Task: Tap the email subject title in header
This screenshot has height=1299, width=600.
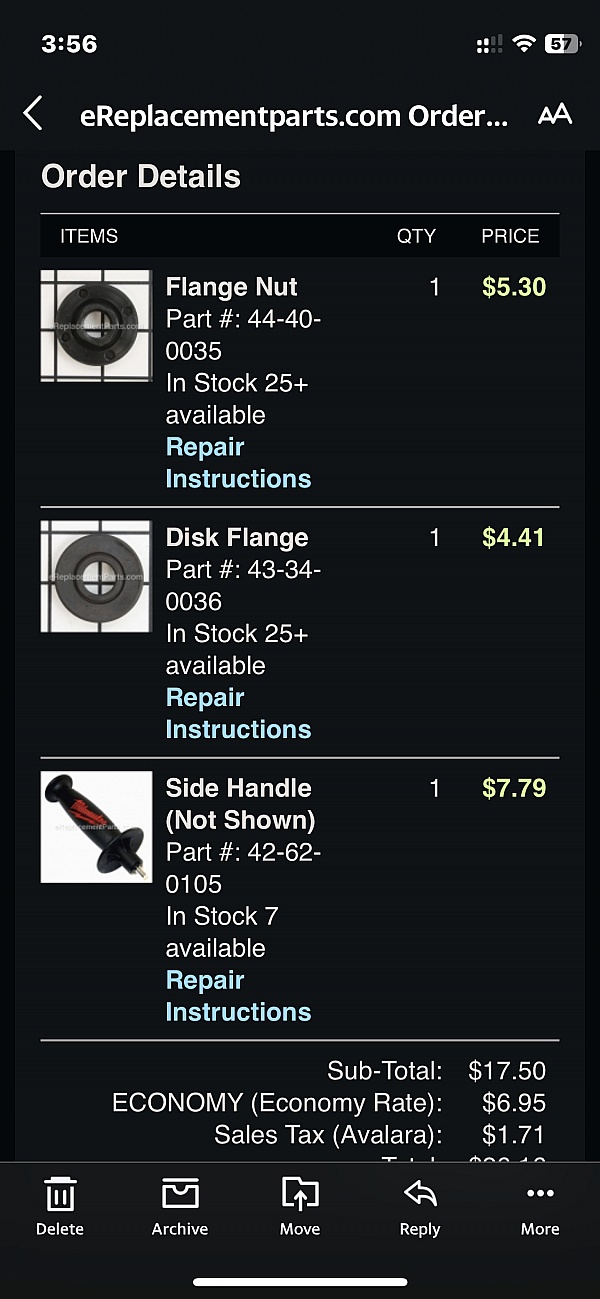Action: (294, 116)
